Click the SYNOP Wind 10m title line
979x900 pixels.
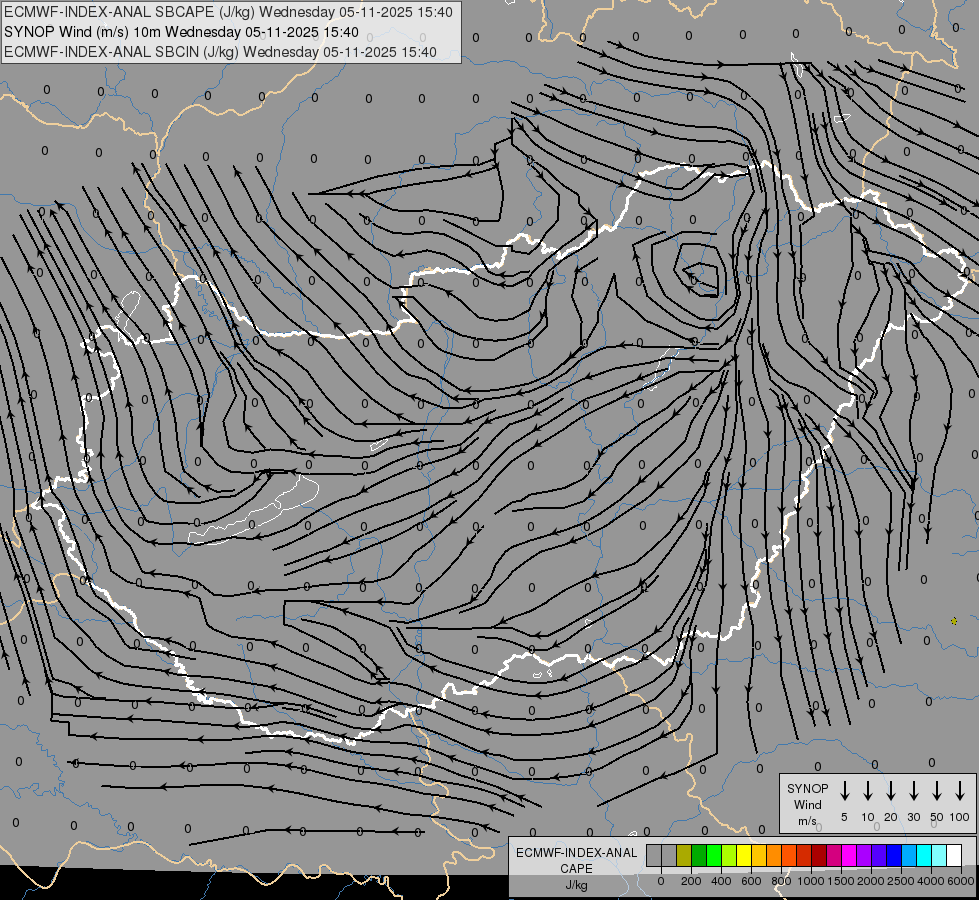(181, 32)
